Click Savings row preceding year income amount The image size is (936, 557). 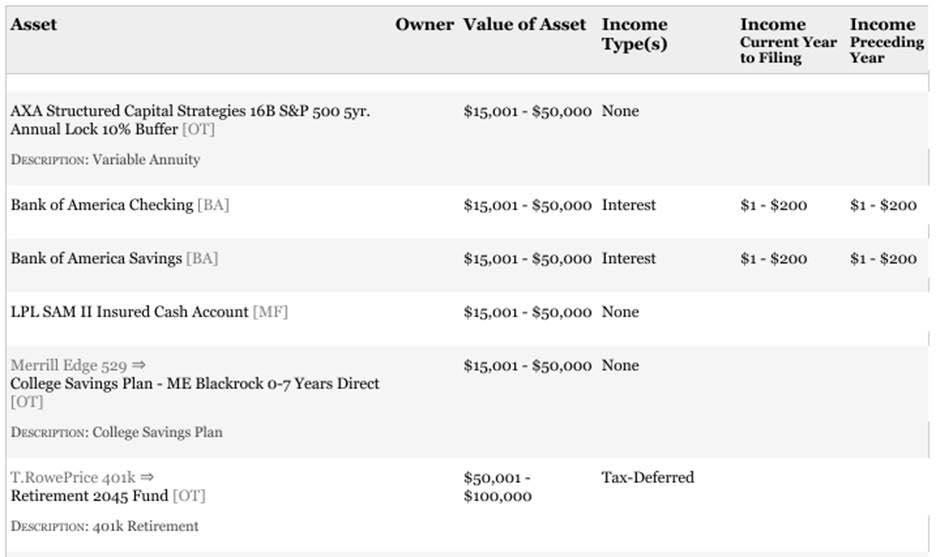click(x=883, y=259)
